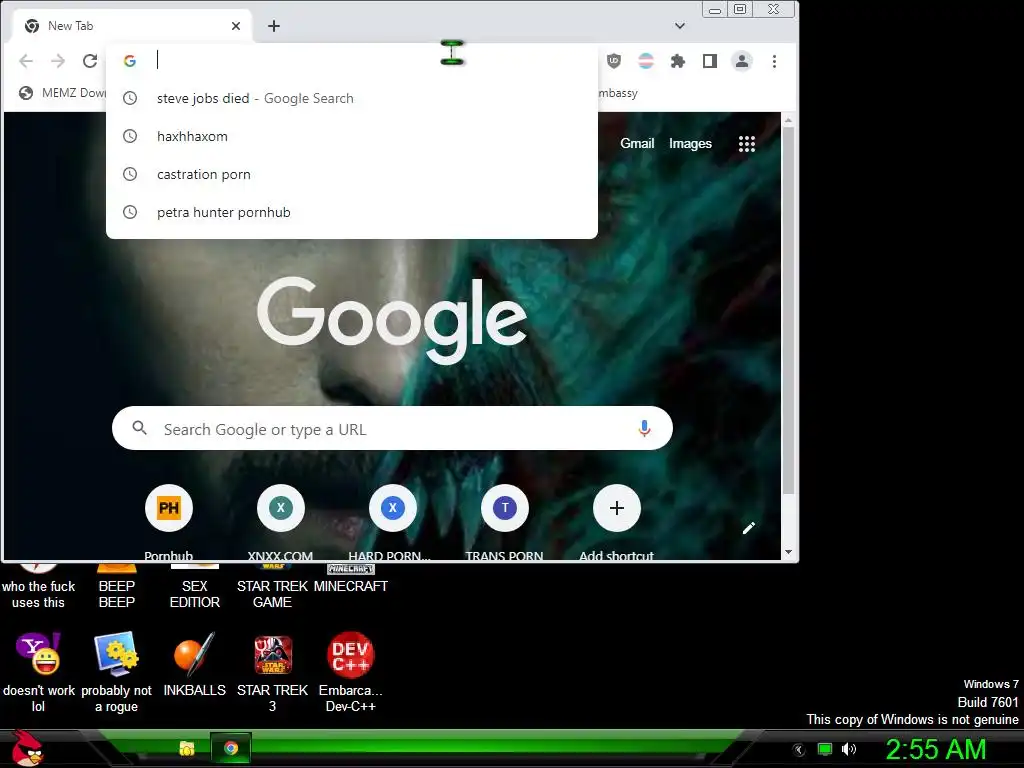Select the STAR TREK 3 desktop icon
The height and width of the screenshot is (768, 1024).
click(x=272, y=673)
